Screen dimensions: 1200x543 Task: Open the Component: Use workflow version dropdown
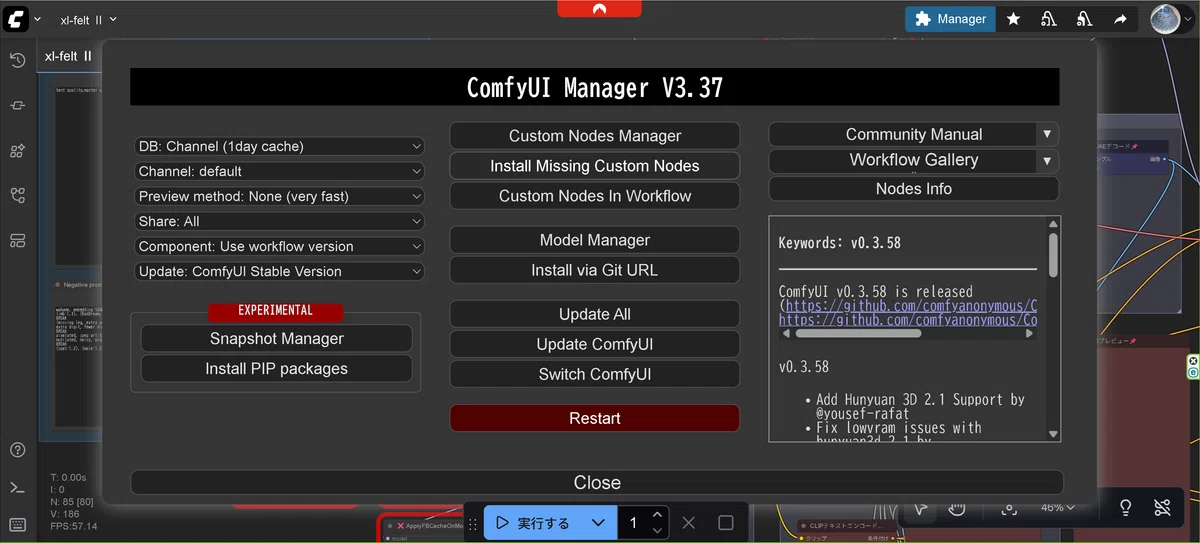(279, 246)
